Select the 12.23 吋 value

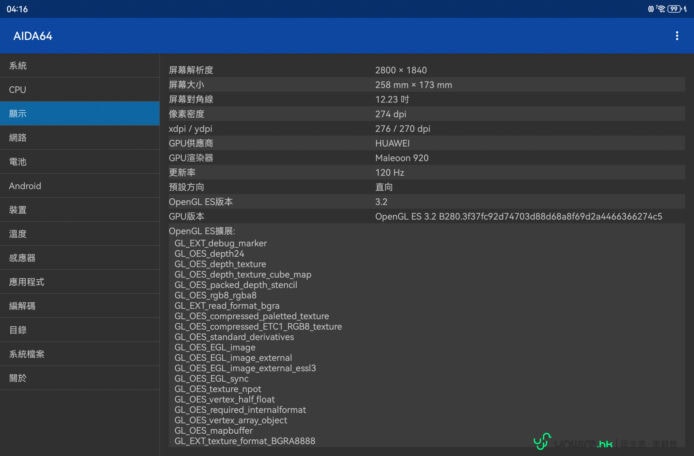pyautogui.click(x=392, y=99)
